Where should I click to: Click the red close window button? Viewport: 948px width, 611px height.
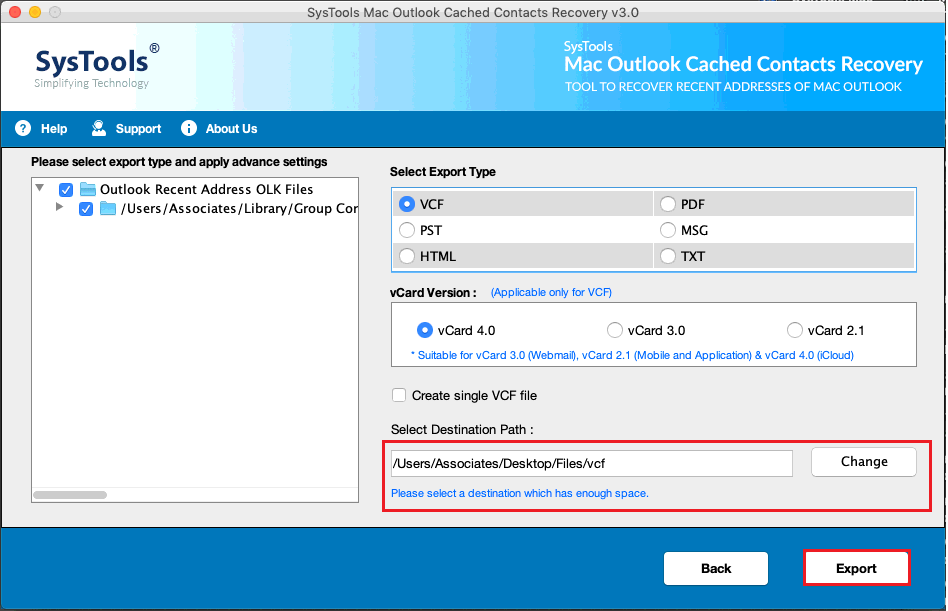coord(15,12)
